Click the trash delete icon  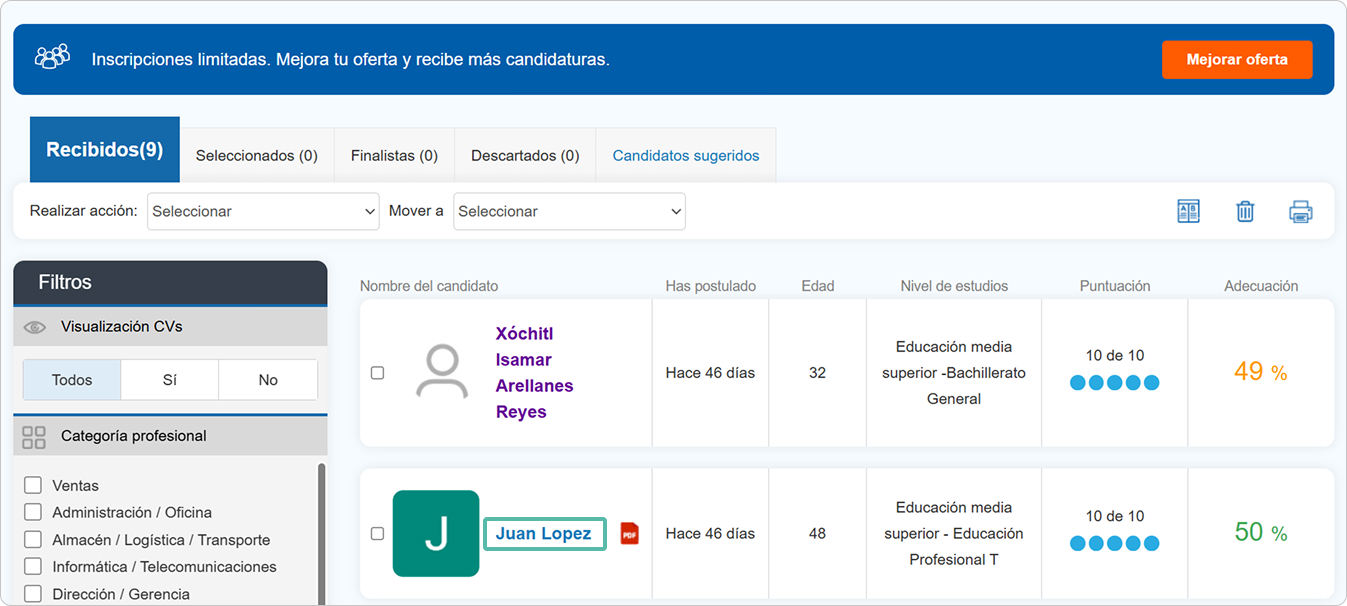[1245, 211]
